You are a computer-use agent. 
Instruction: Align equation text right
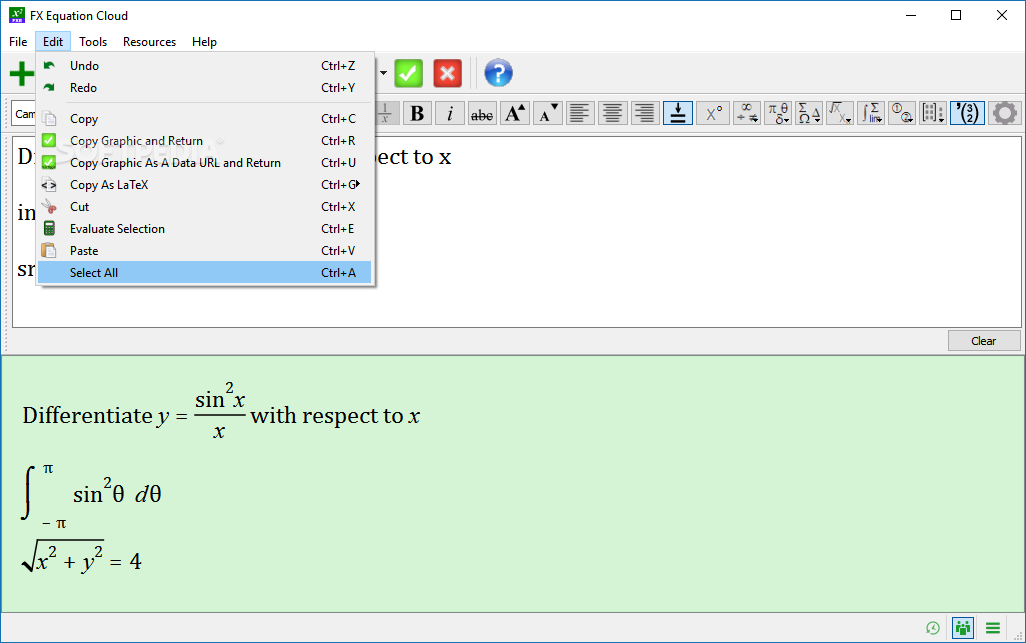(645, 113)
